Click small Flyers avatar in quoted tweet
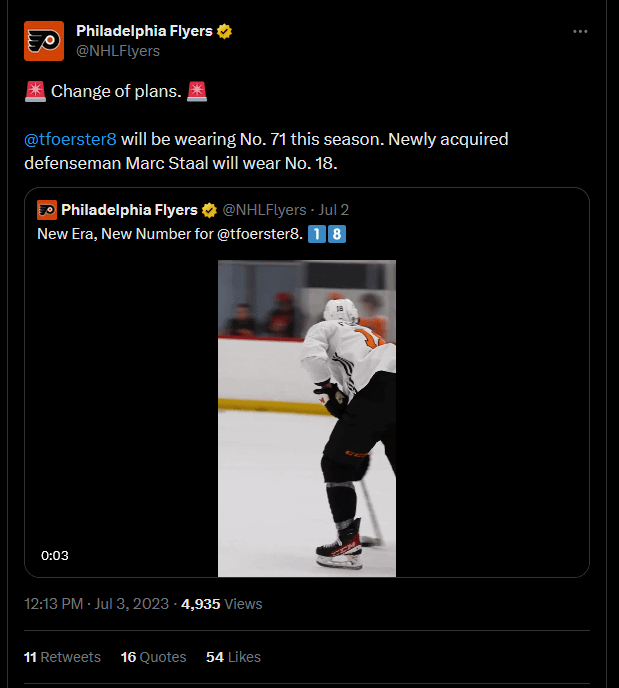Viewport: 619px width, 688px height. [x=46, y=210]
